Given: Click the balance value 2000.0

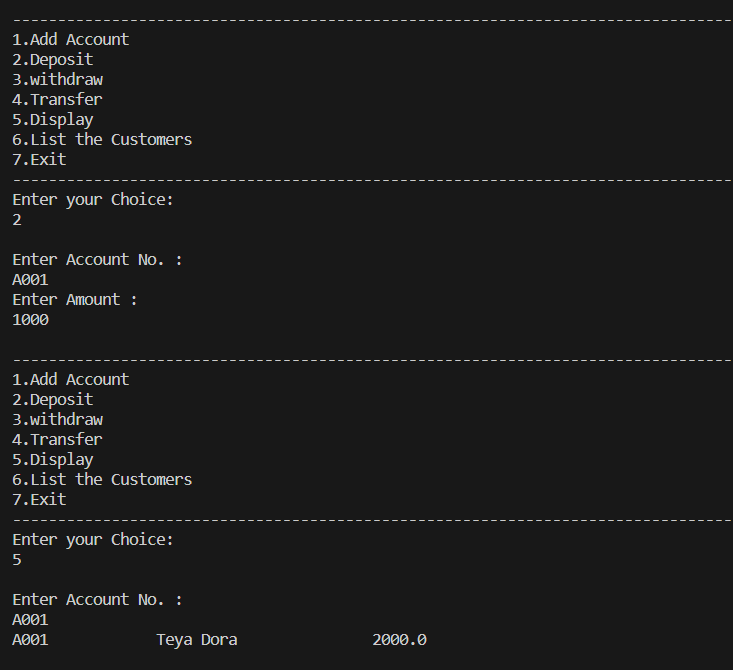Looking at the screenshot, I should [x=400, y=640].
